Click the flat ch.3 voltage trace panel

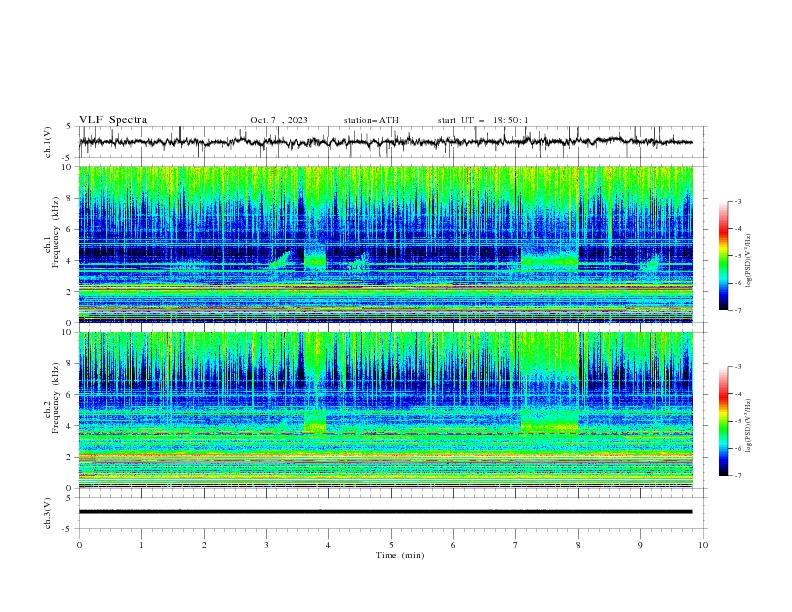point(391,513)
